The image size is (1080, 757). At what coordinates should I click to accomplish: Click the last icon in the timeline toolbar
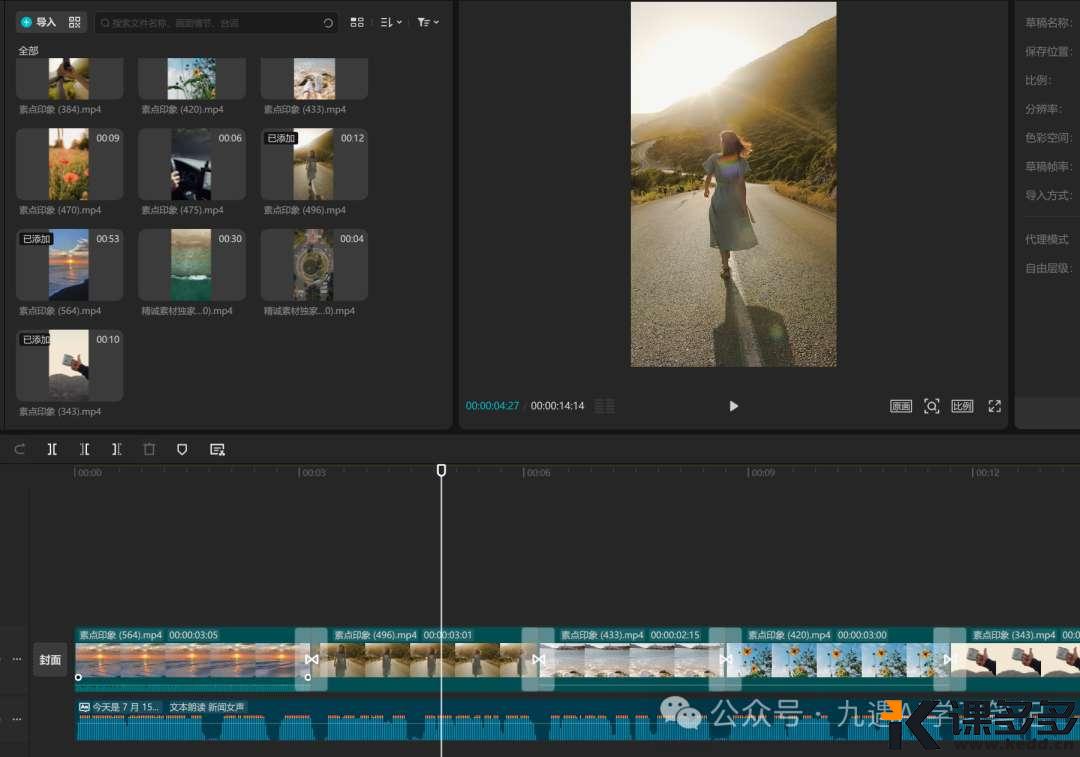(x=217, y=449)
